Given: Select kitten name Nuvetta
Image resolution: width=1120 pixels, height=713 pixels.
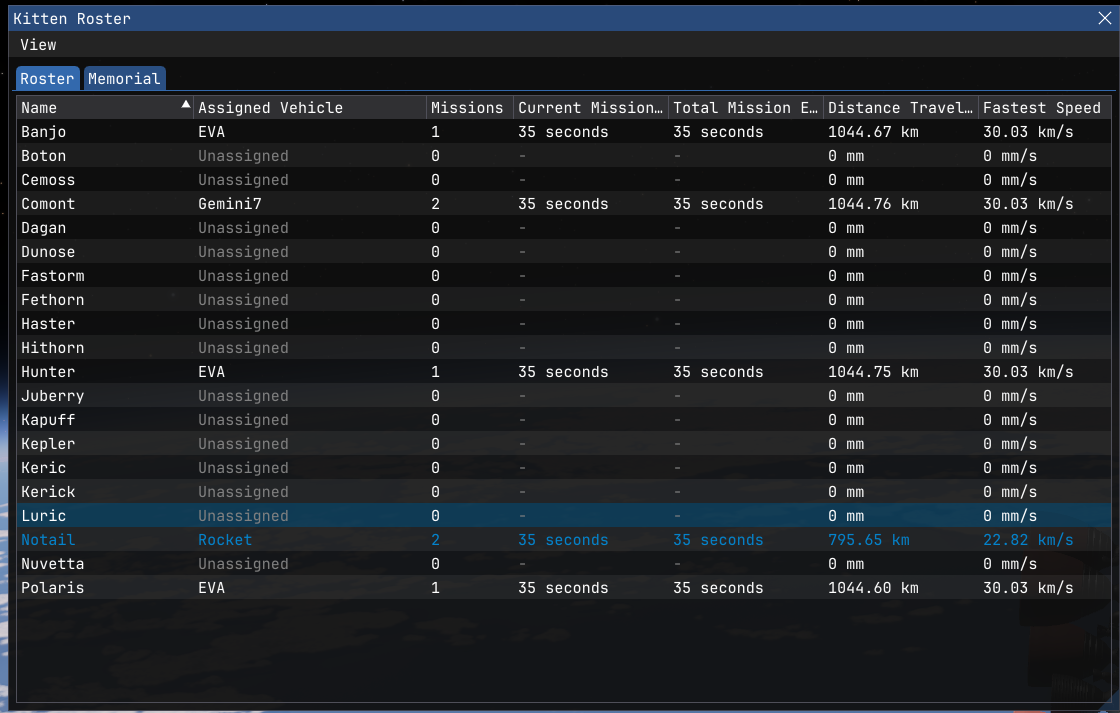Looking at the screenshot, I should point(53,564).
